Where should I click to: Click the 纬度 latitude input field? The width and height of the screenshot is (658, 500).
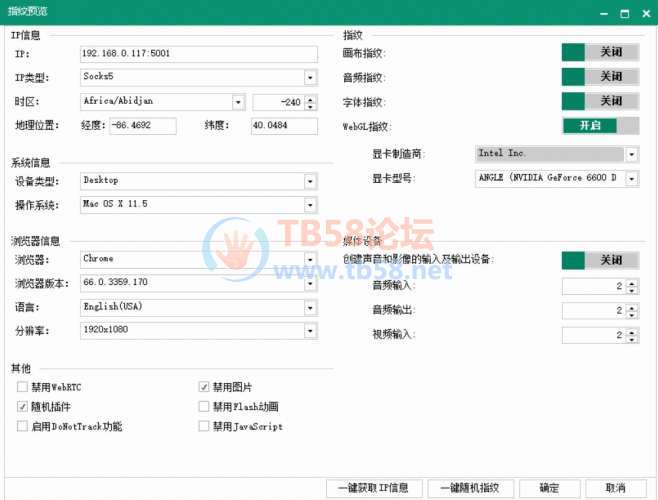click(x=285, y=126)
